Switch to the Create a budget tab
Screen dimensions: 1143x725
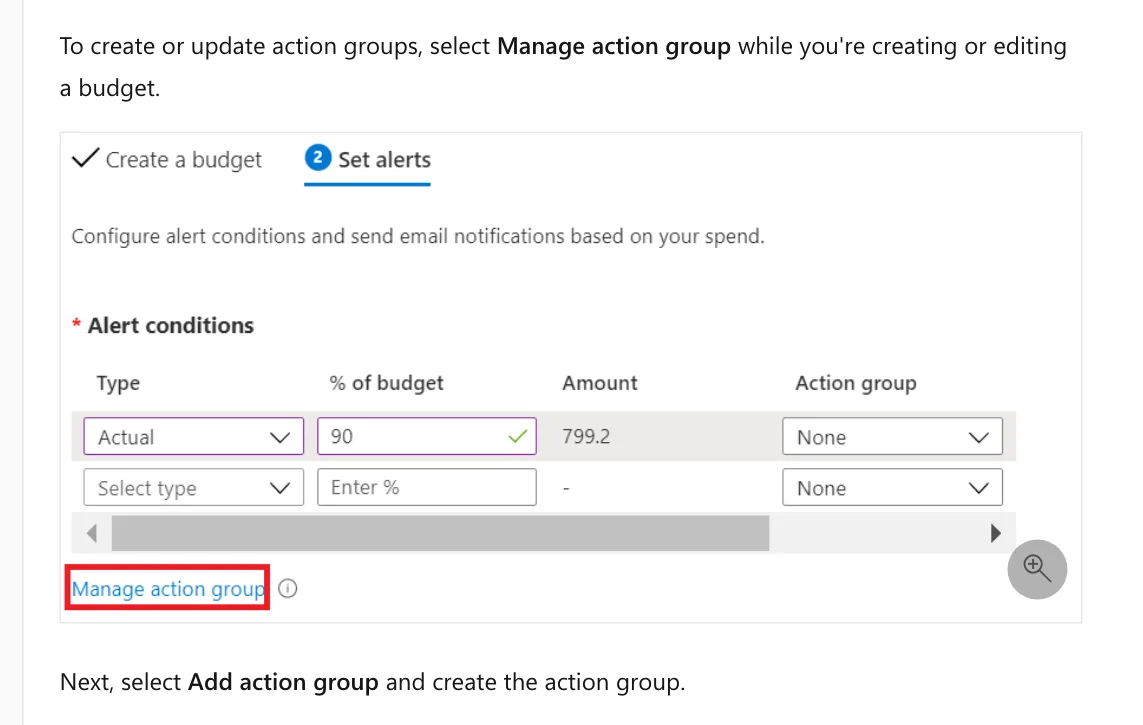click(167, 160)
